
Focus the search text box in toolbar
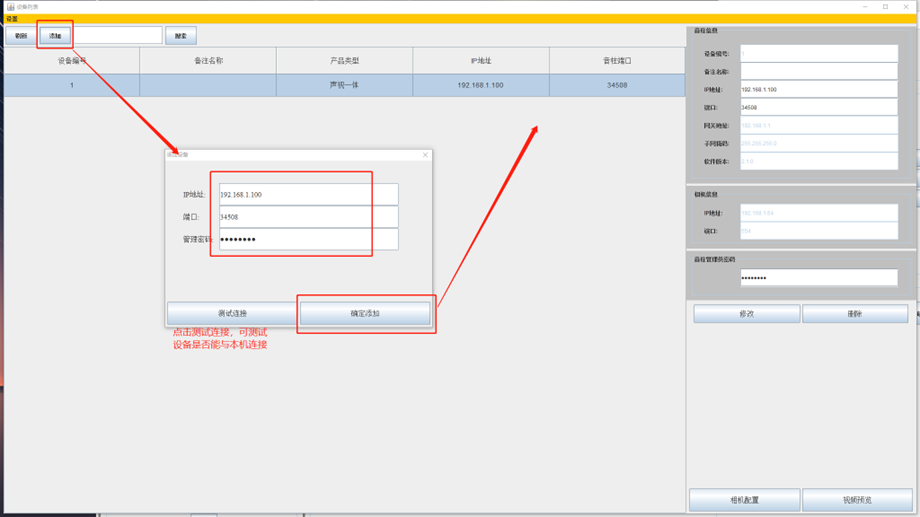point(117,36)
